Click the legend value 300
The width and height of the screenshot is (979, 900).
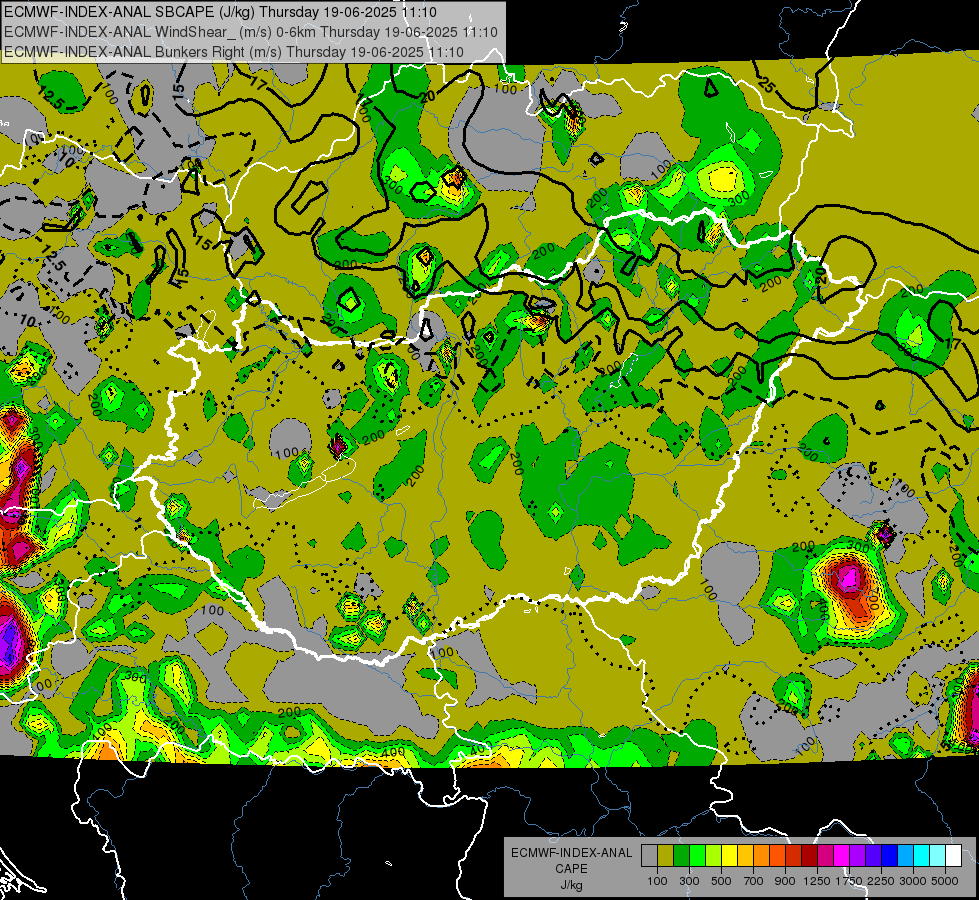coord(689,881)
